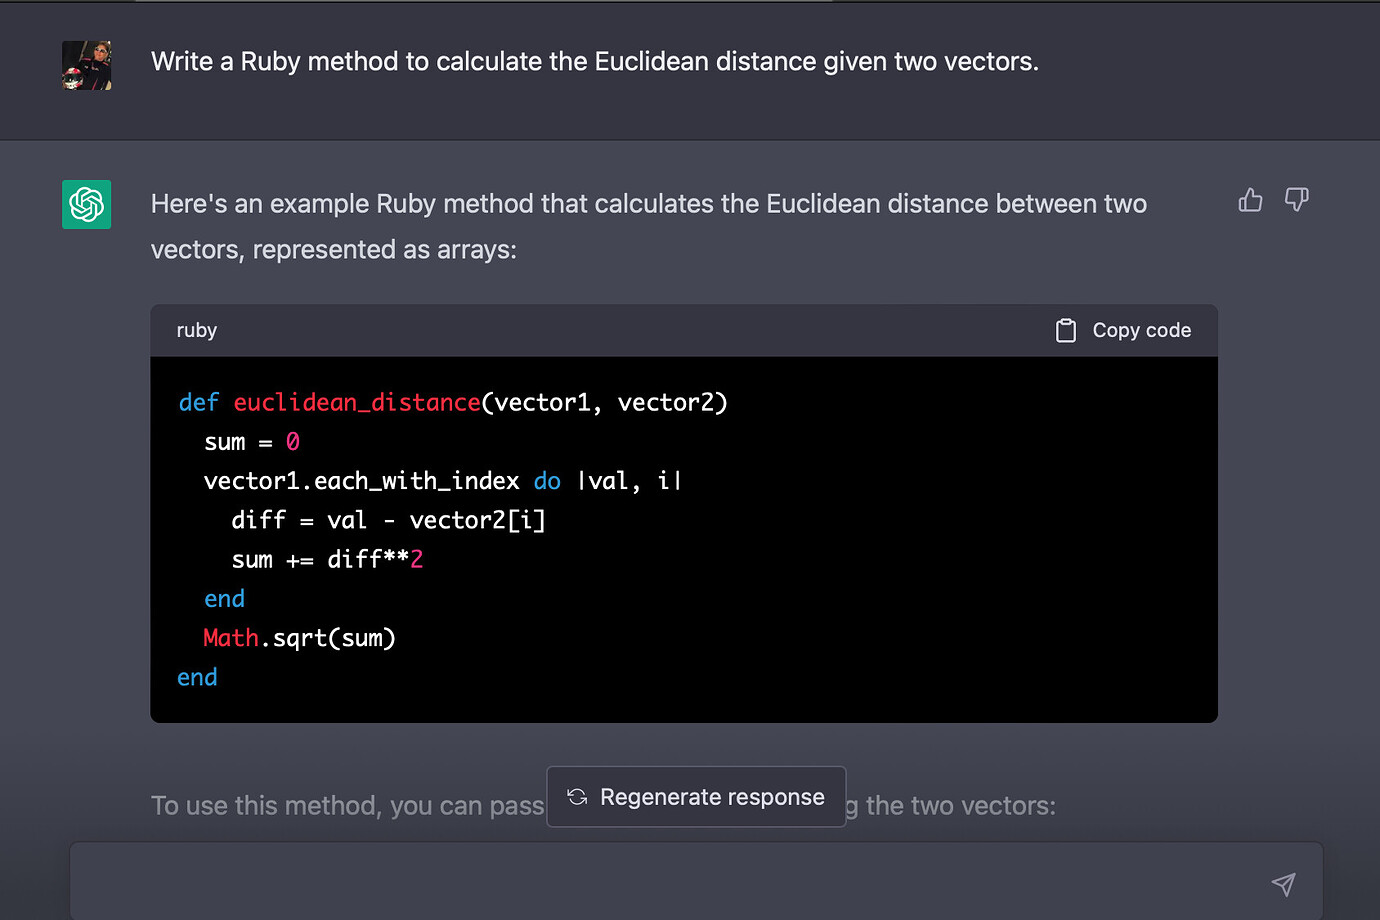Click the user prompt about Euclidean distance
This screenshot has width=1380, height=920.
click(594, 62)
